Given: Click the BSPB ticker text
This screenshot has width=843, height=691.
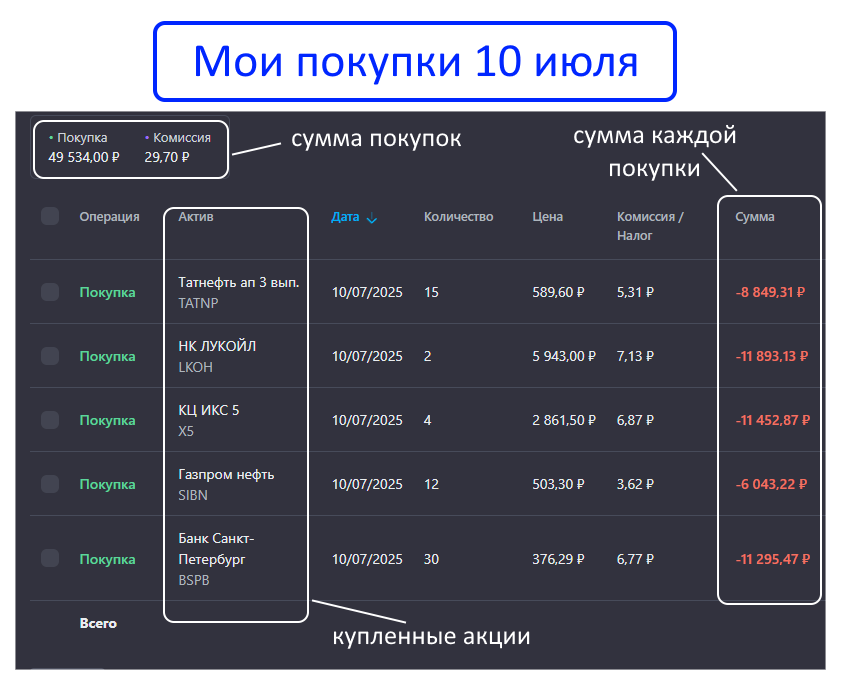Looking at the screenshot, I should click(194, 580).
